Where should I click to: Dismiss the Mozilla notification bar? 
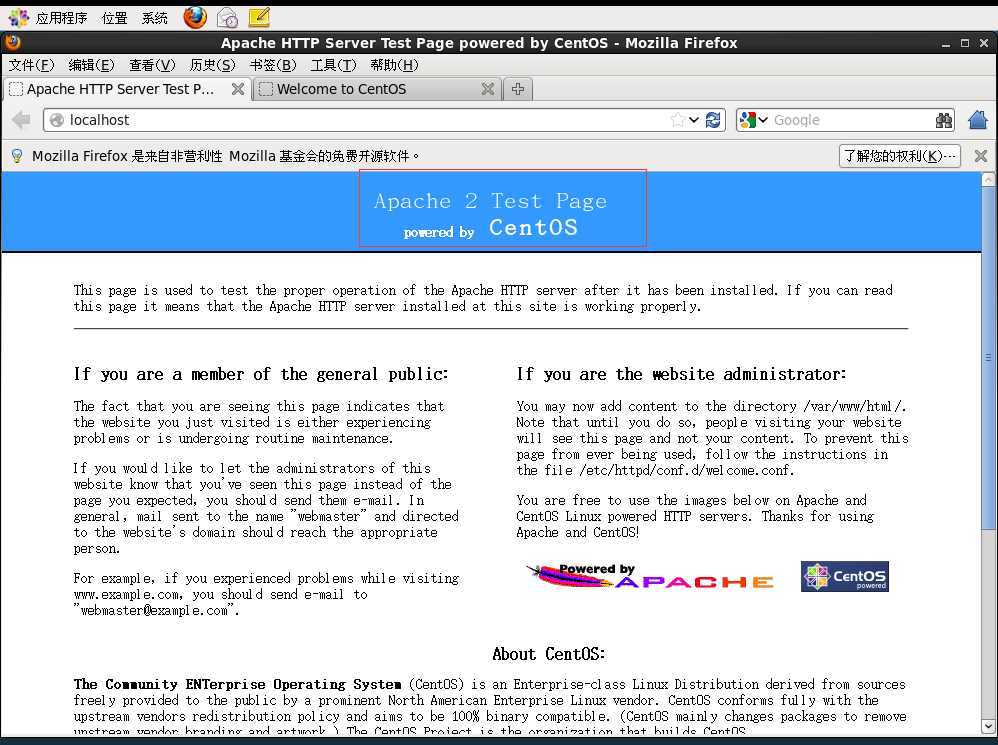click(981, 156)
